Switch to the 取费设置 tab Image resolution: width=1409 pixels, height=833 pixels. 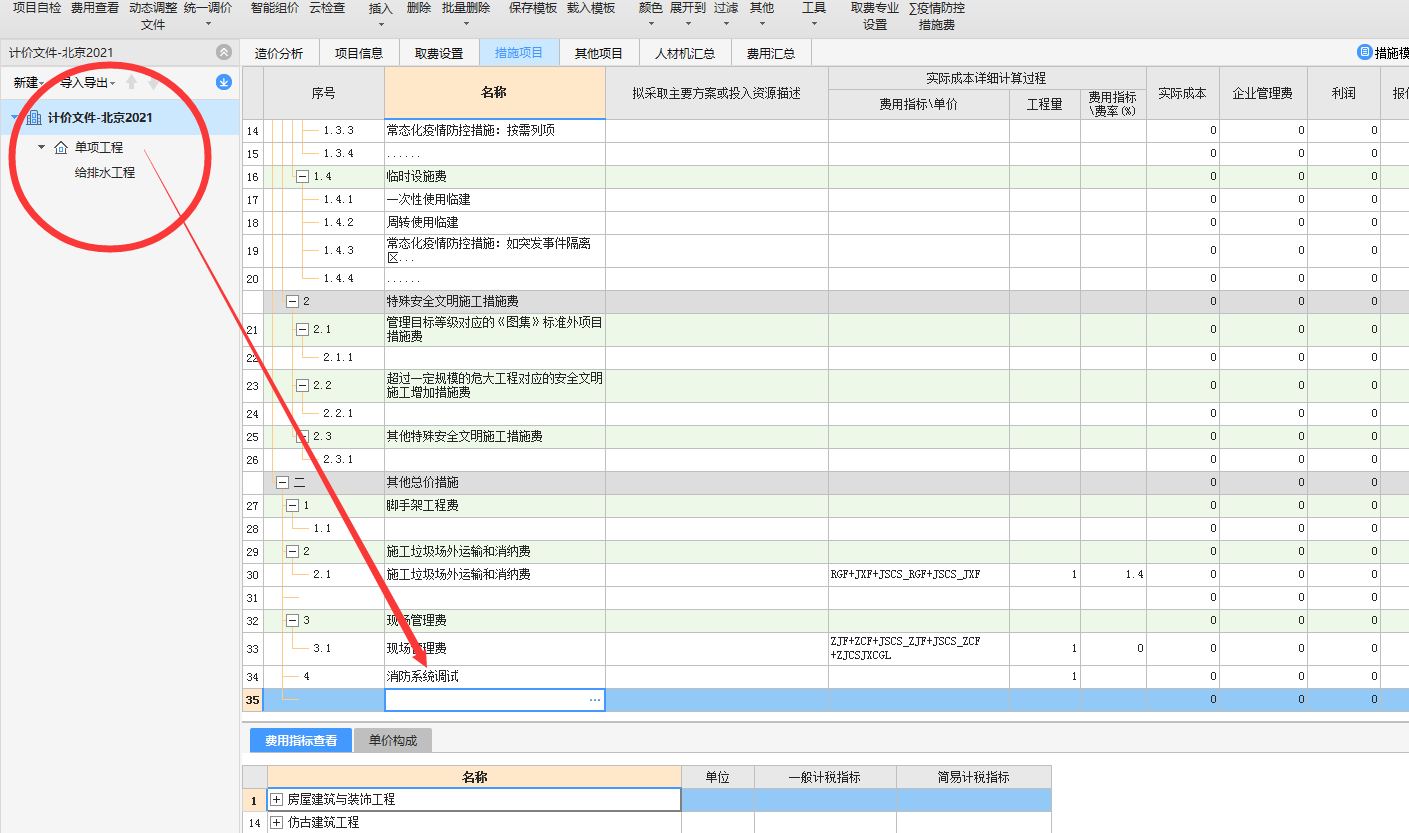point(439,53)
